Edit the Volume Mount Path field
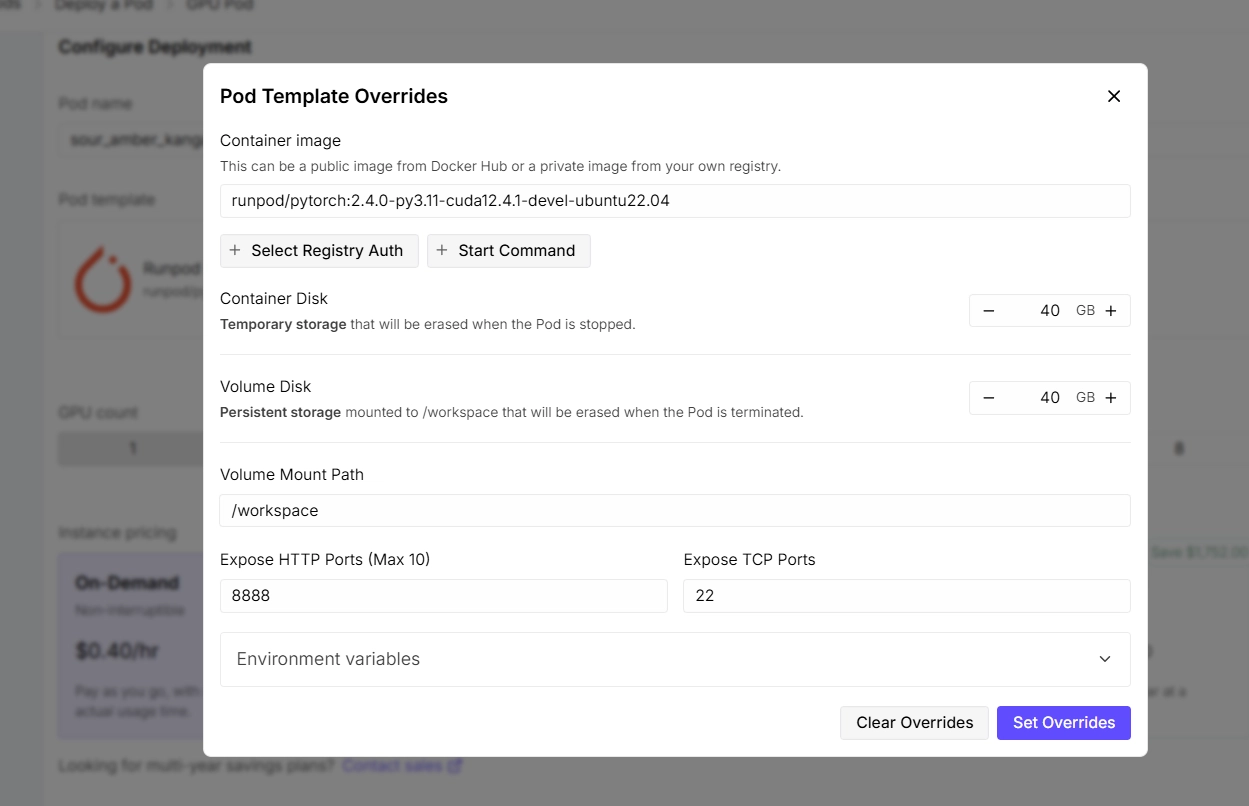This screenshot has height=806, width=1249. pos(675,510)
